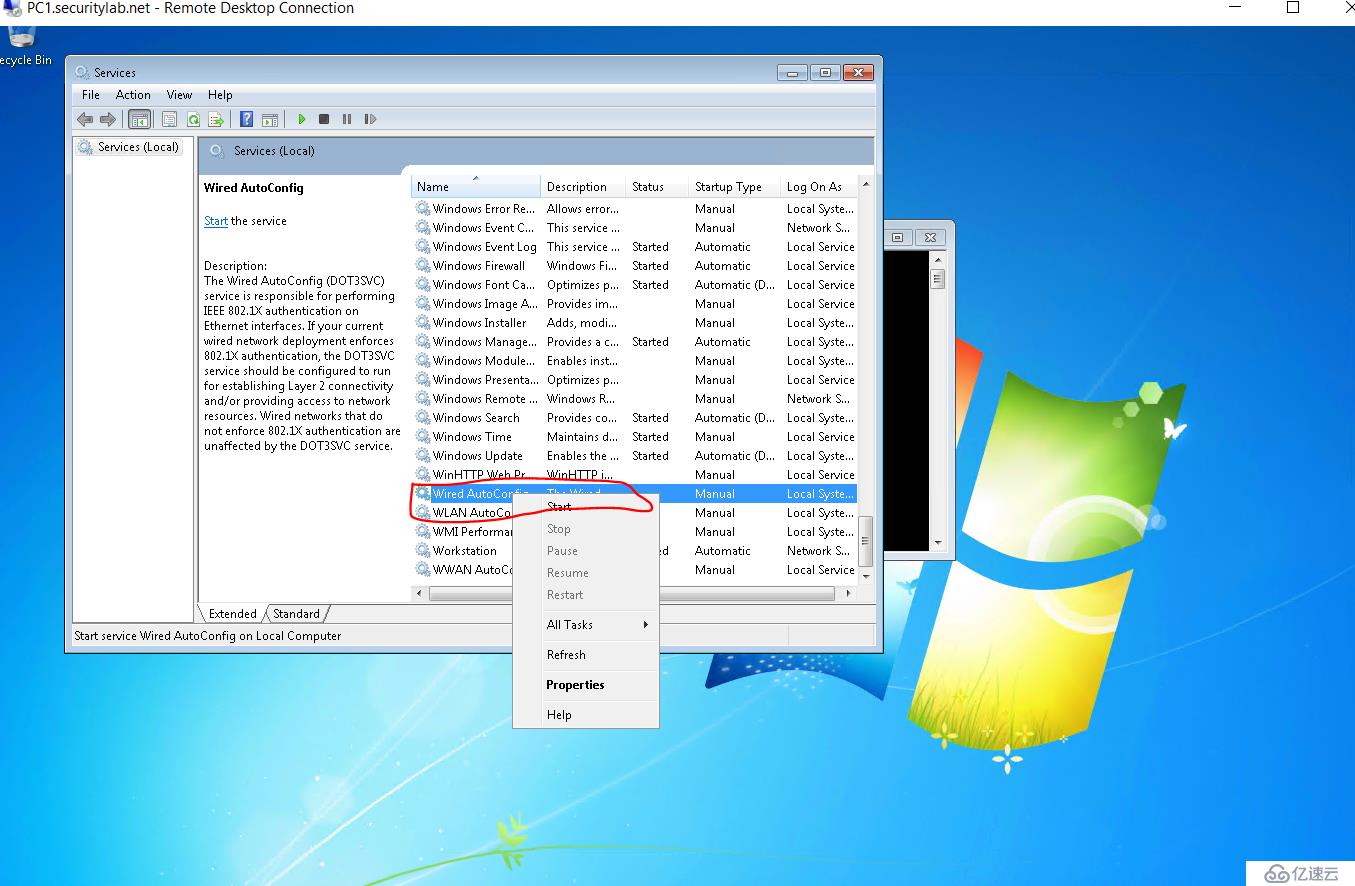Toggle the Show/Hide Console Tree button
This screenshot has height=886, width=1355.
click(140, 119)
